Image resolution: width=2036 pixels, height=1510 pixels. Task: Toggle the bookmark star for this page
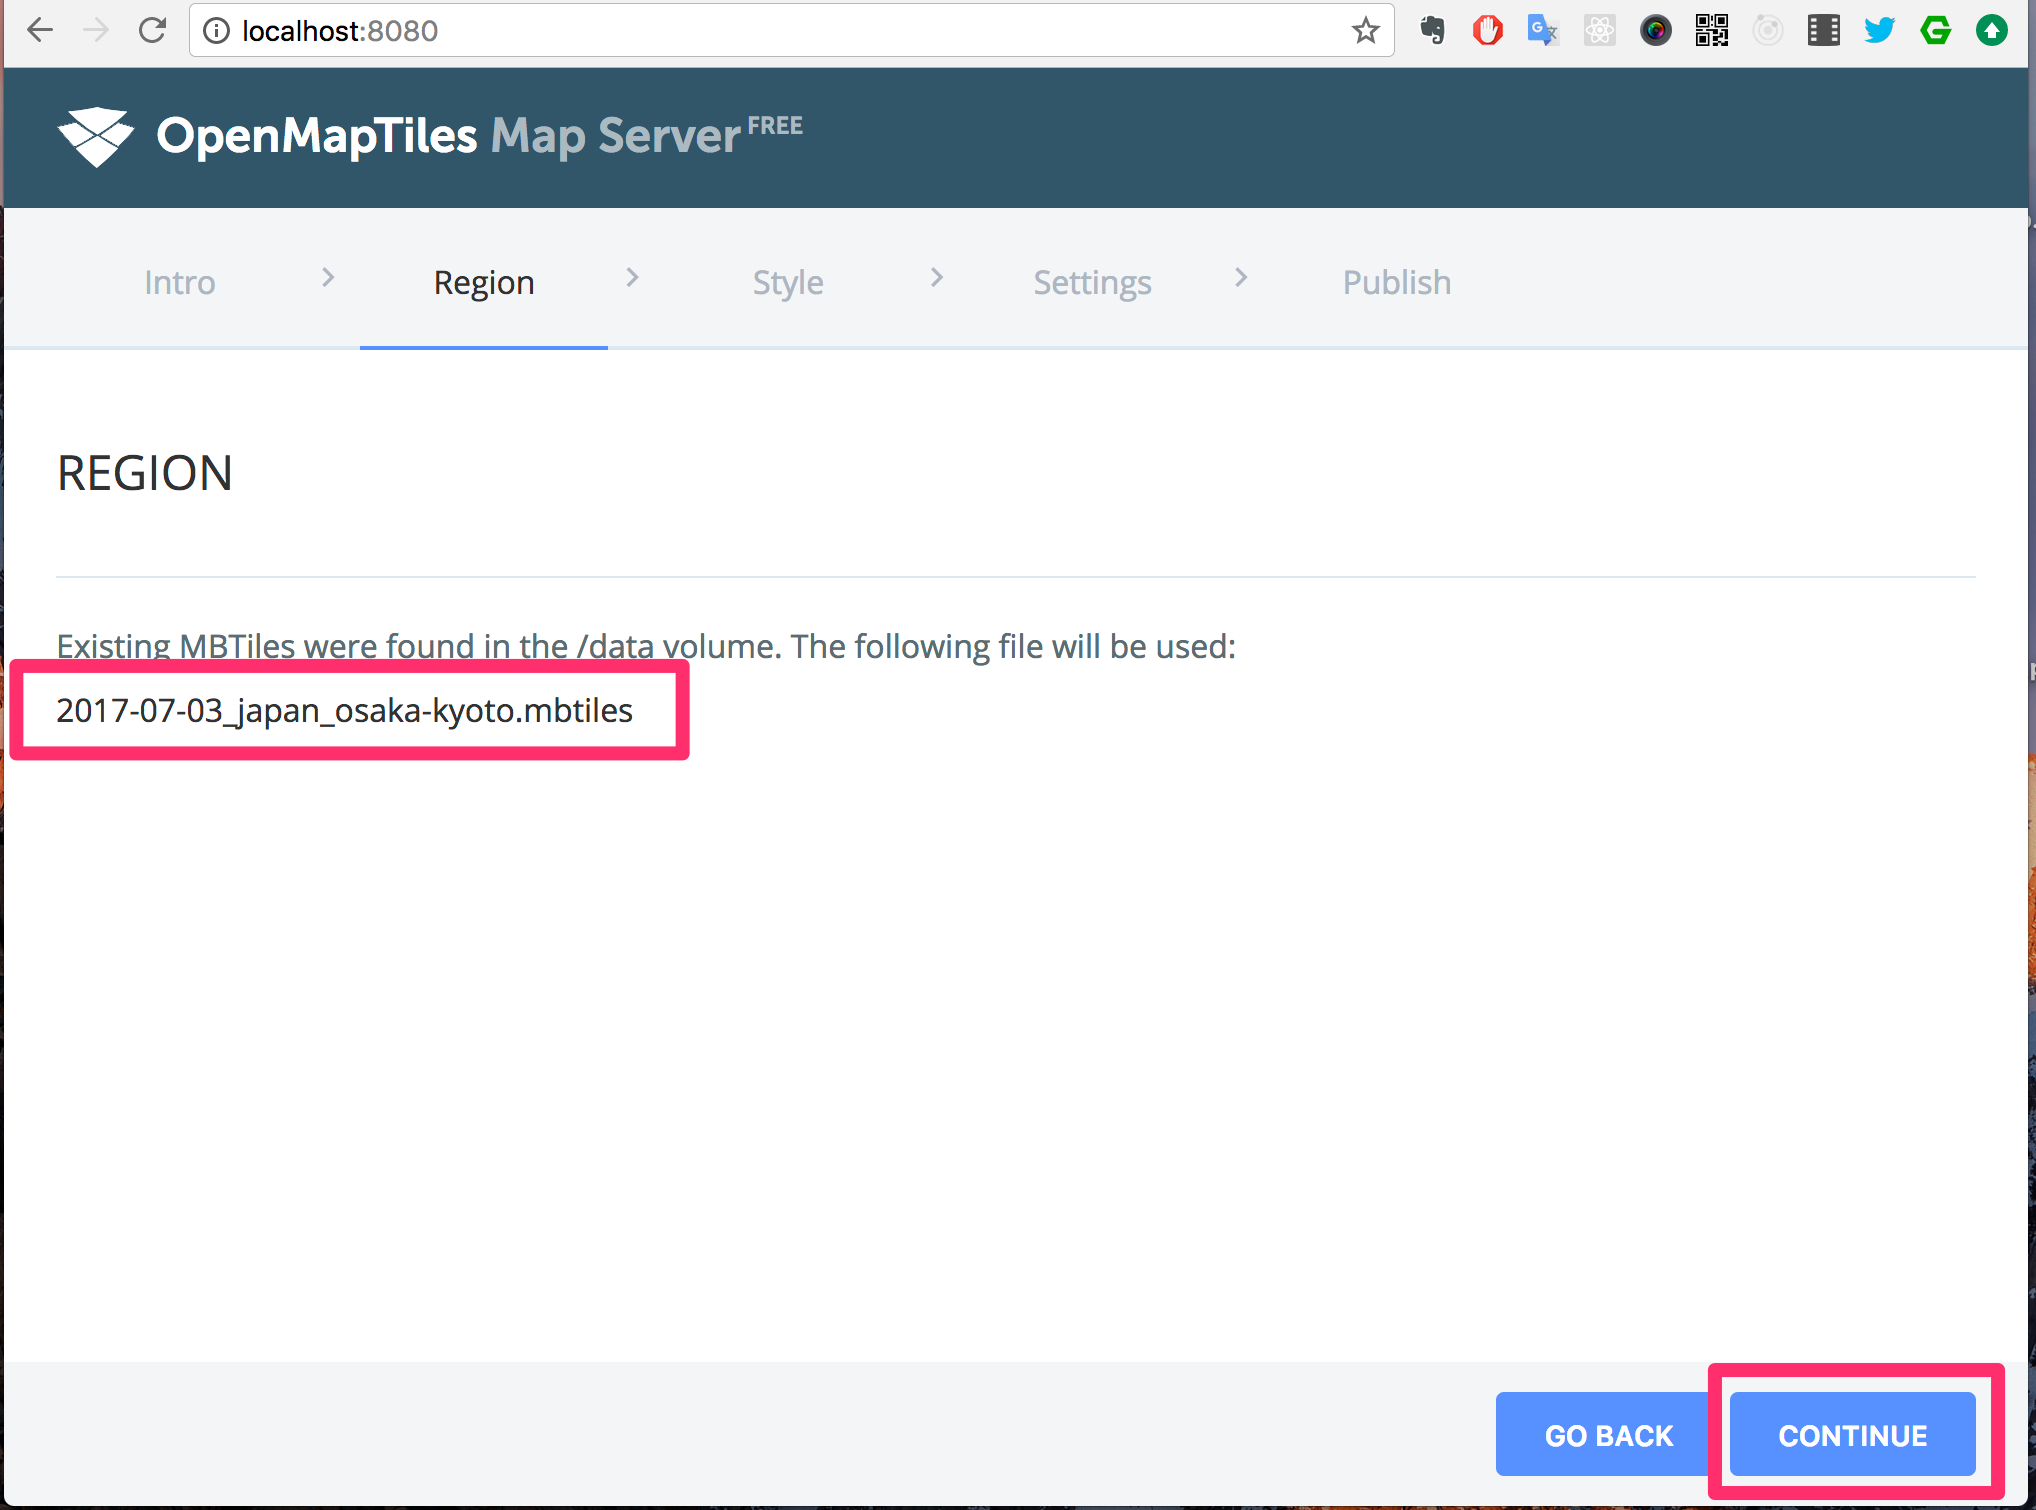point(1365,30)
